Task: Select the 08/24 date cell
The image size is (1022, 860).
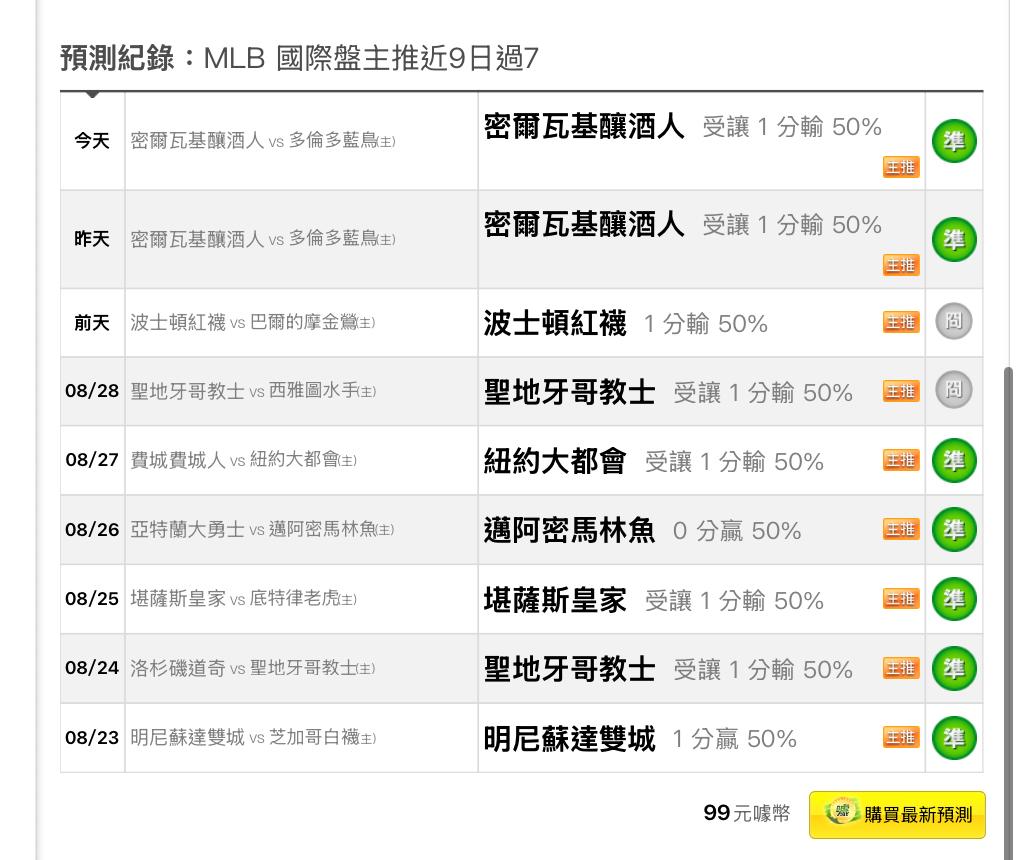Action: [92, 668]
